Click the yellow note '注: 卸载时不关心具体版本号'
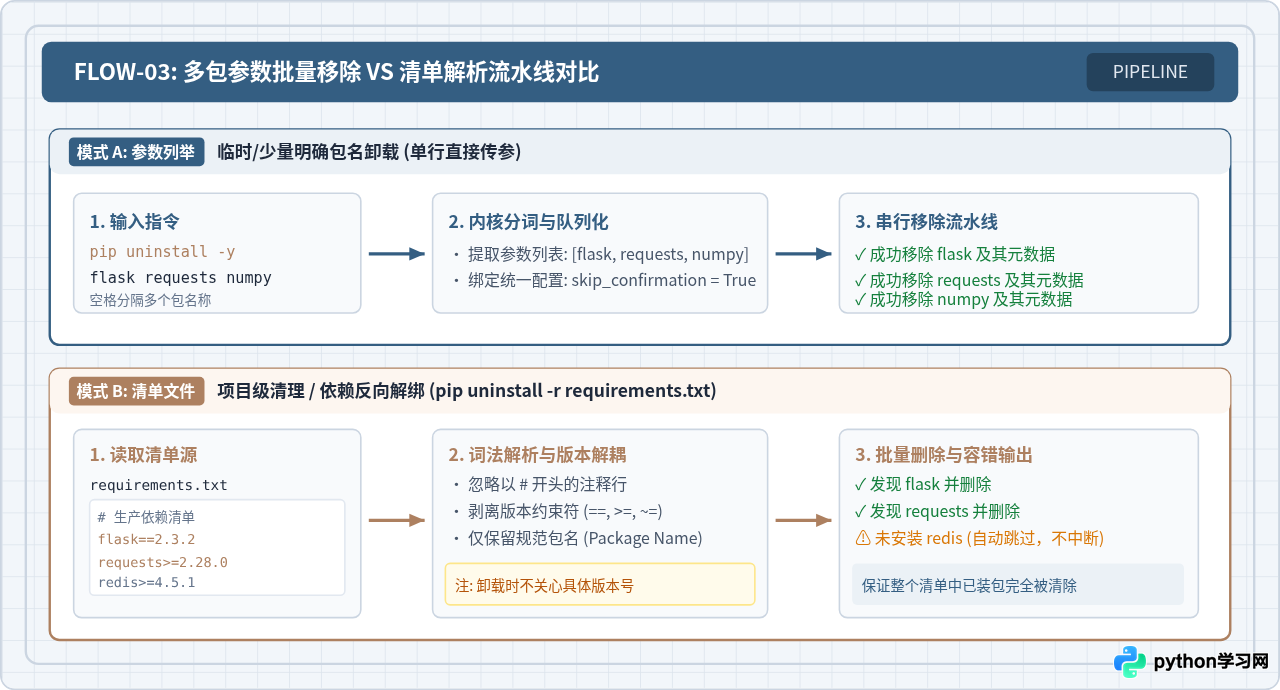1280x690 pixels. click(600, 585)
